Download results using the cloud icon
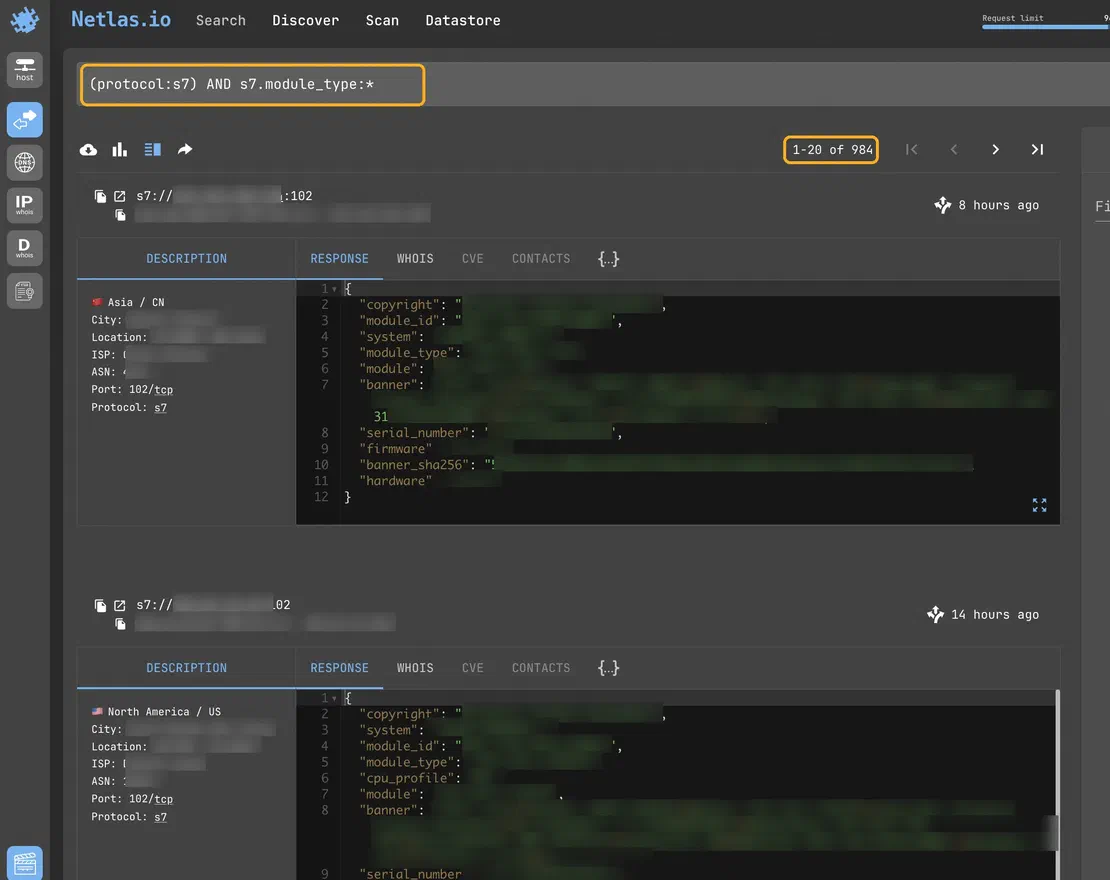1110x880 pixels. [88, 149]
